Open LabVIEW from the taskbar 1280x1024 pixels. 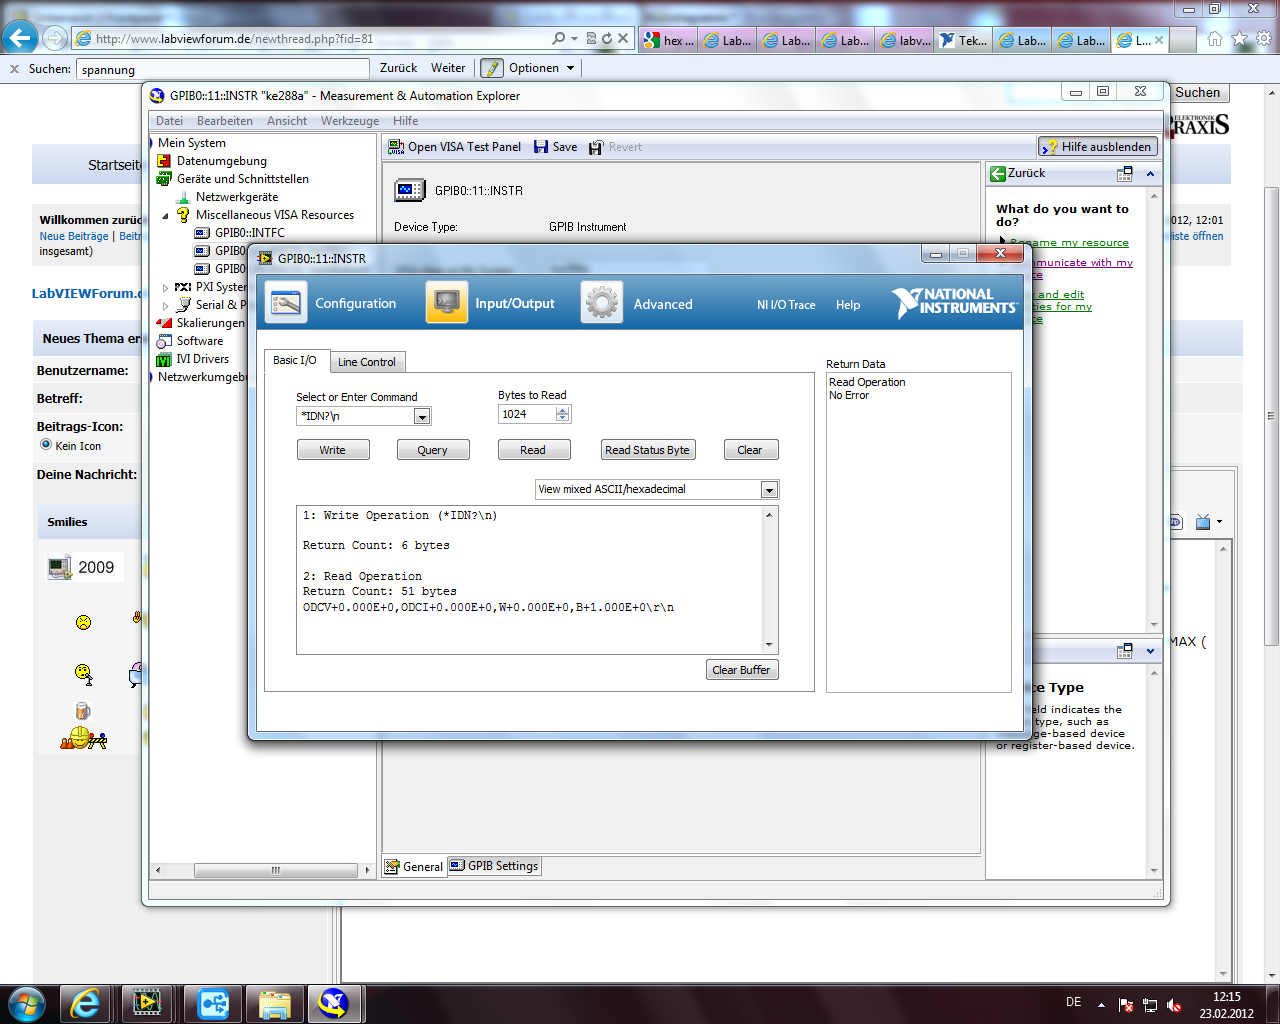(147, 1003)
